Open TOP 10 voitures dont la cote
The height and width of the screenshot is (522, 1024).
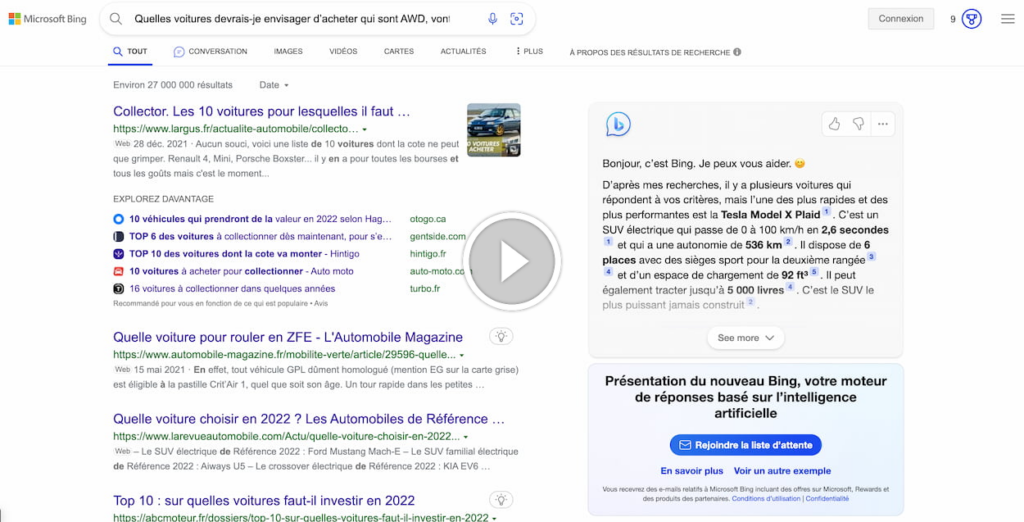coord(244,253)
